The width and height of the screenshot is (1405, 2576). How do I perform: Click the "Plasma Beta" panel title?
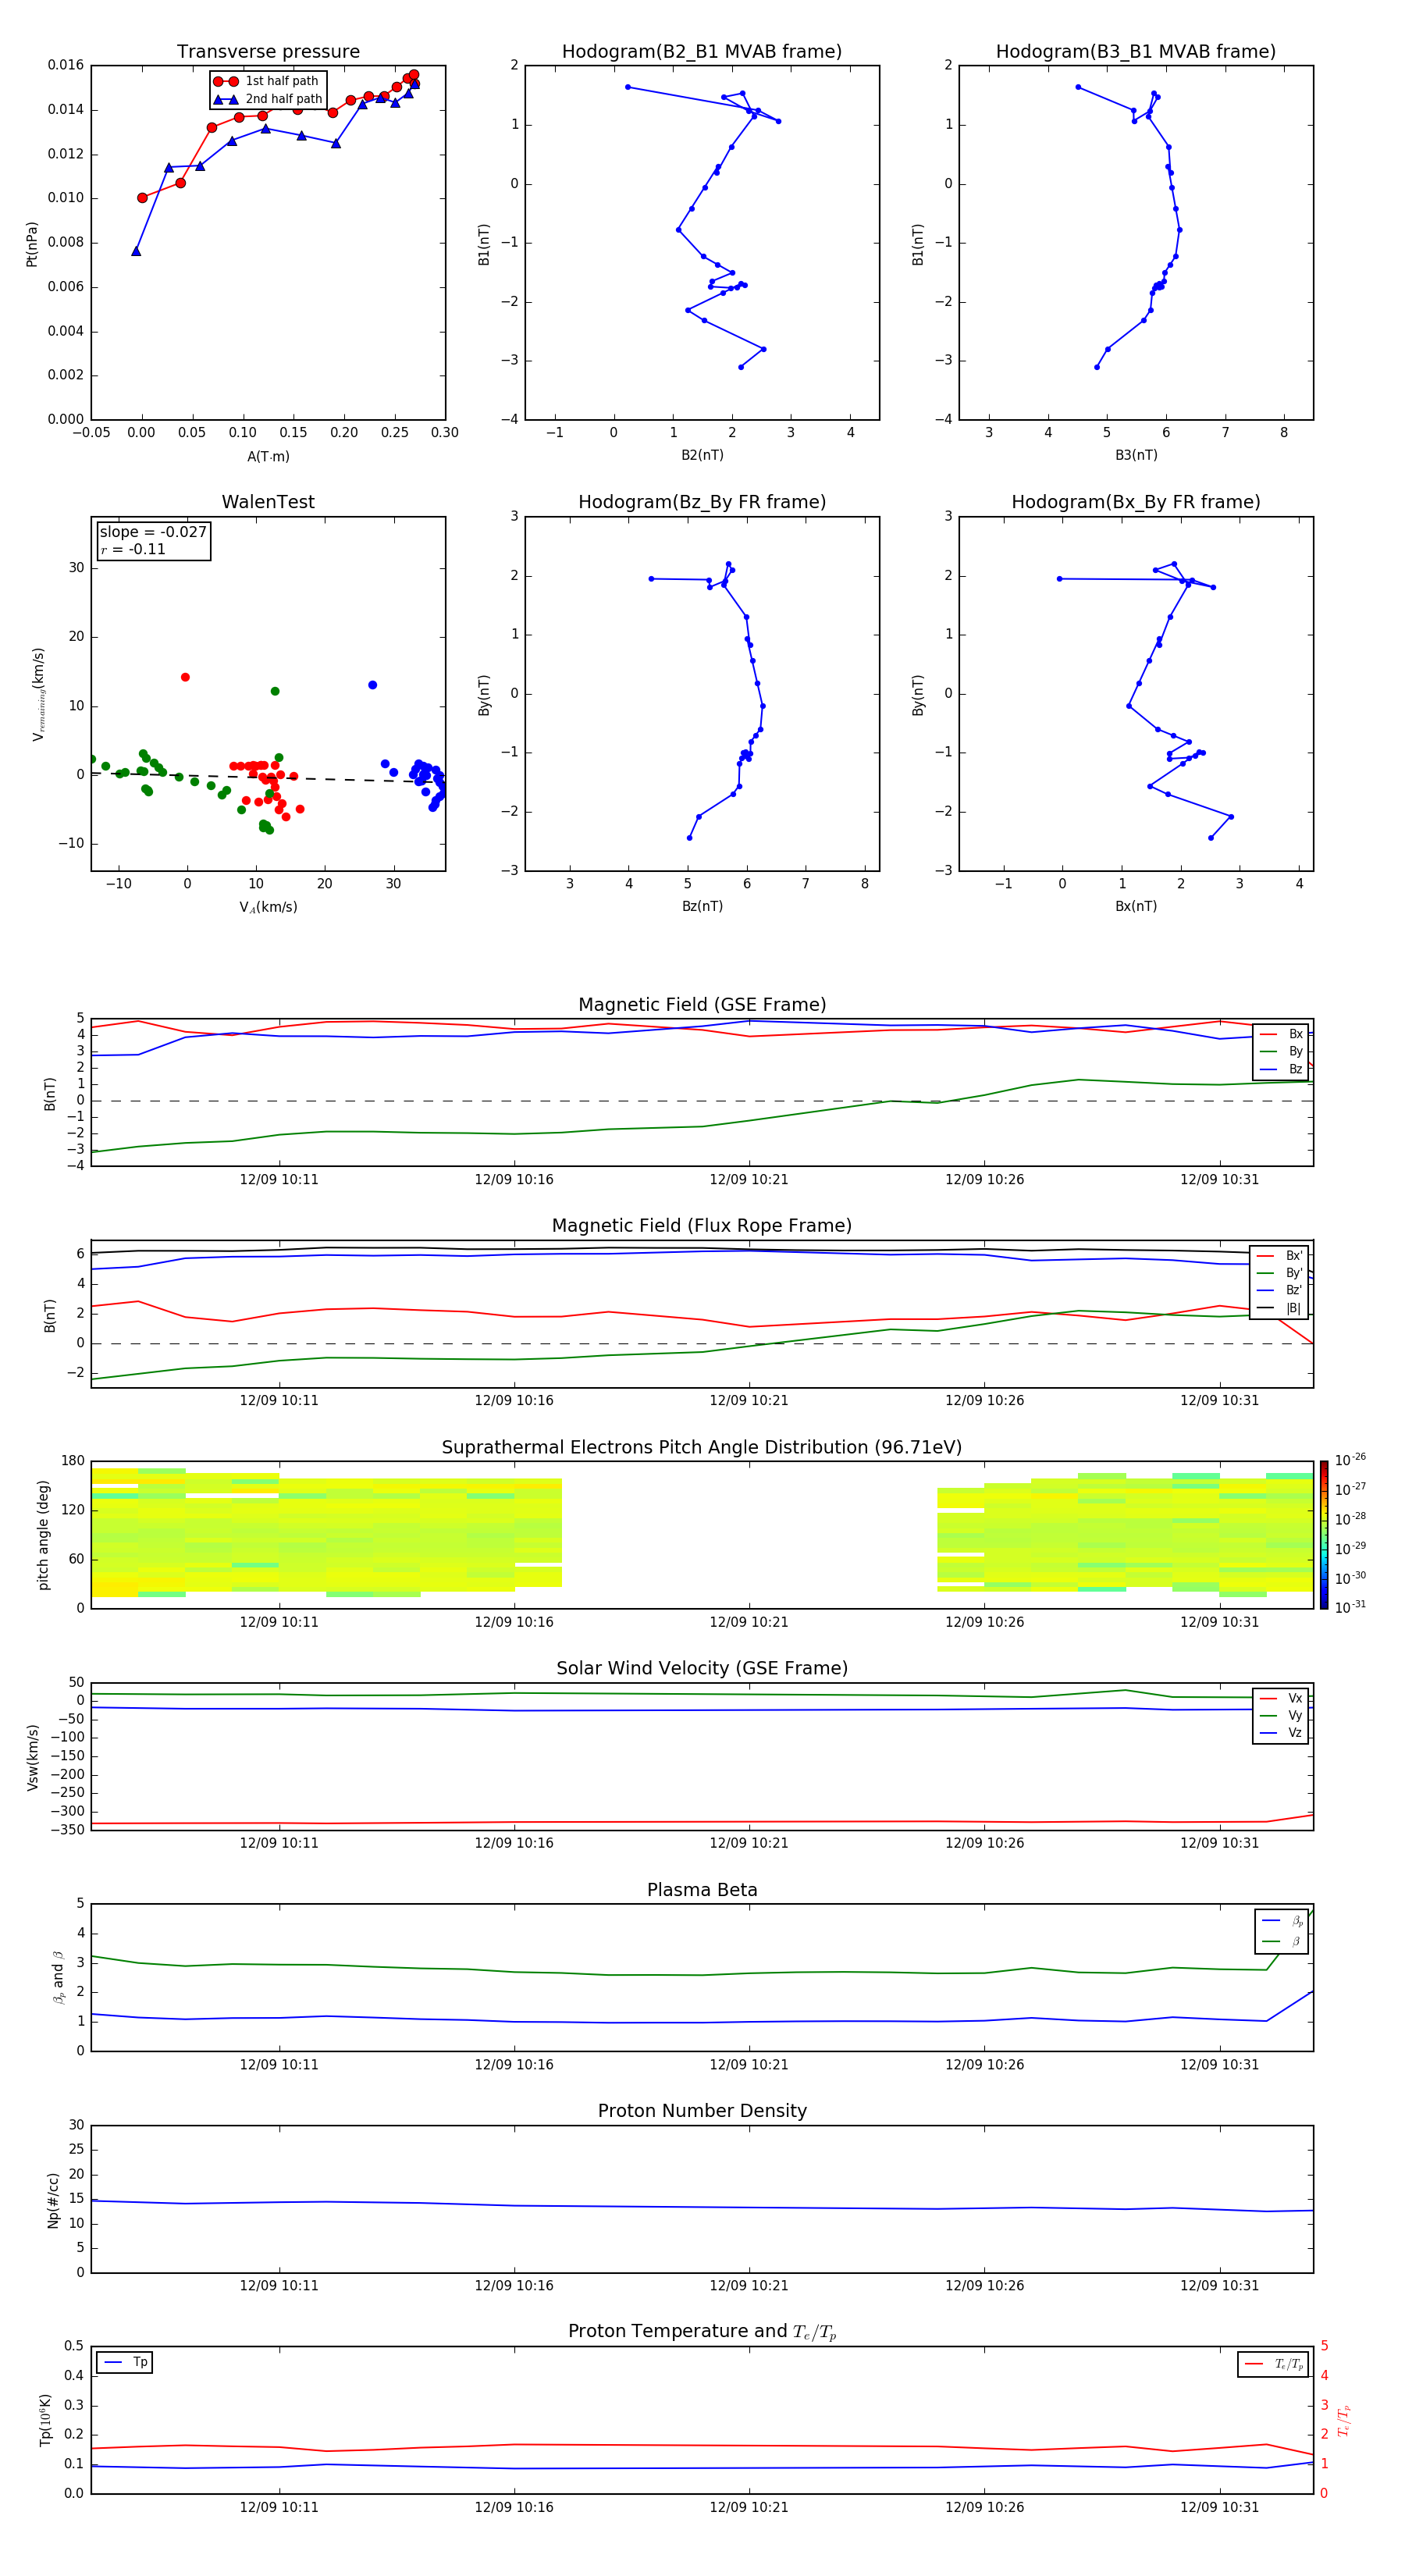[702, 1890]
